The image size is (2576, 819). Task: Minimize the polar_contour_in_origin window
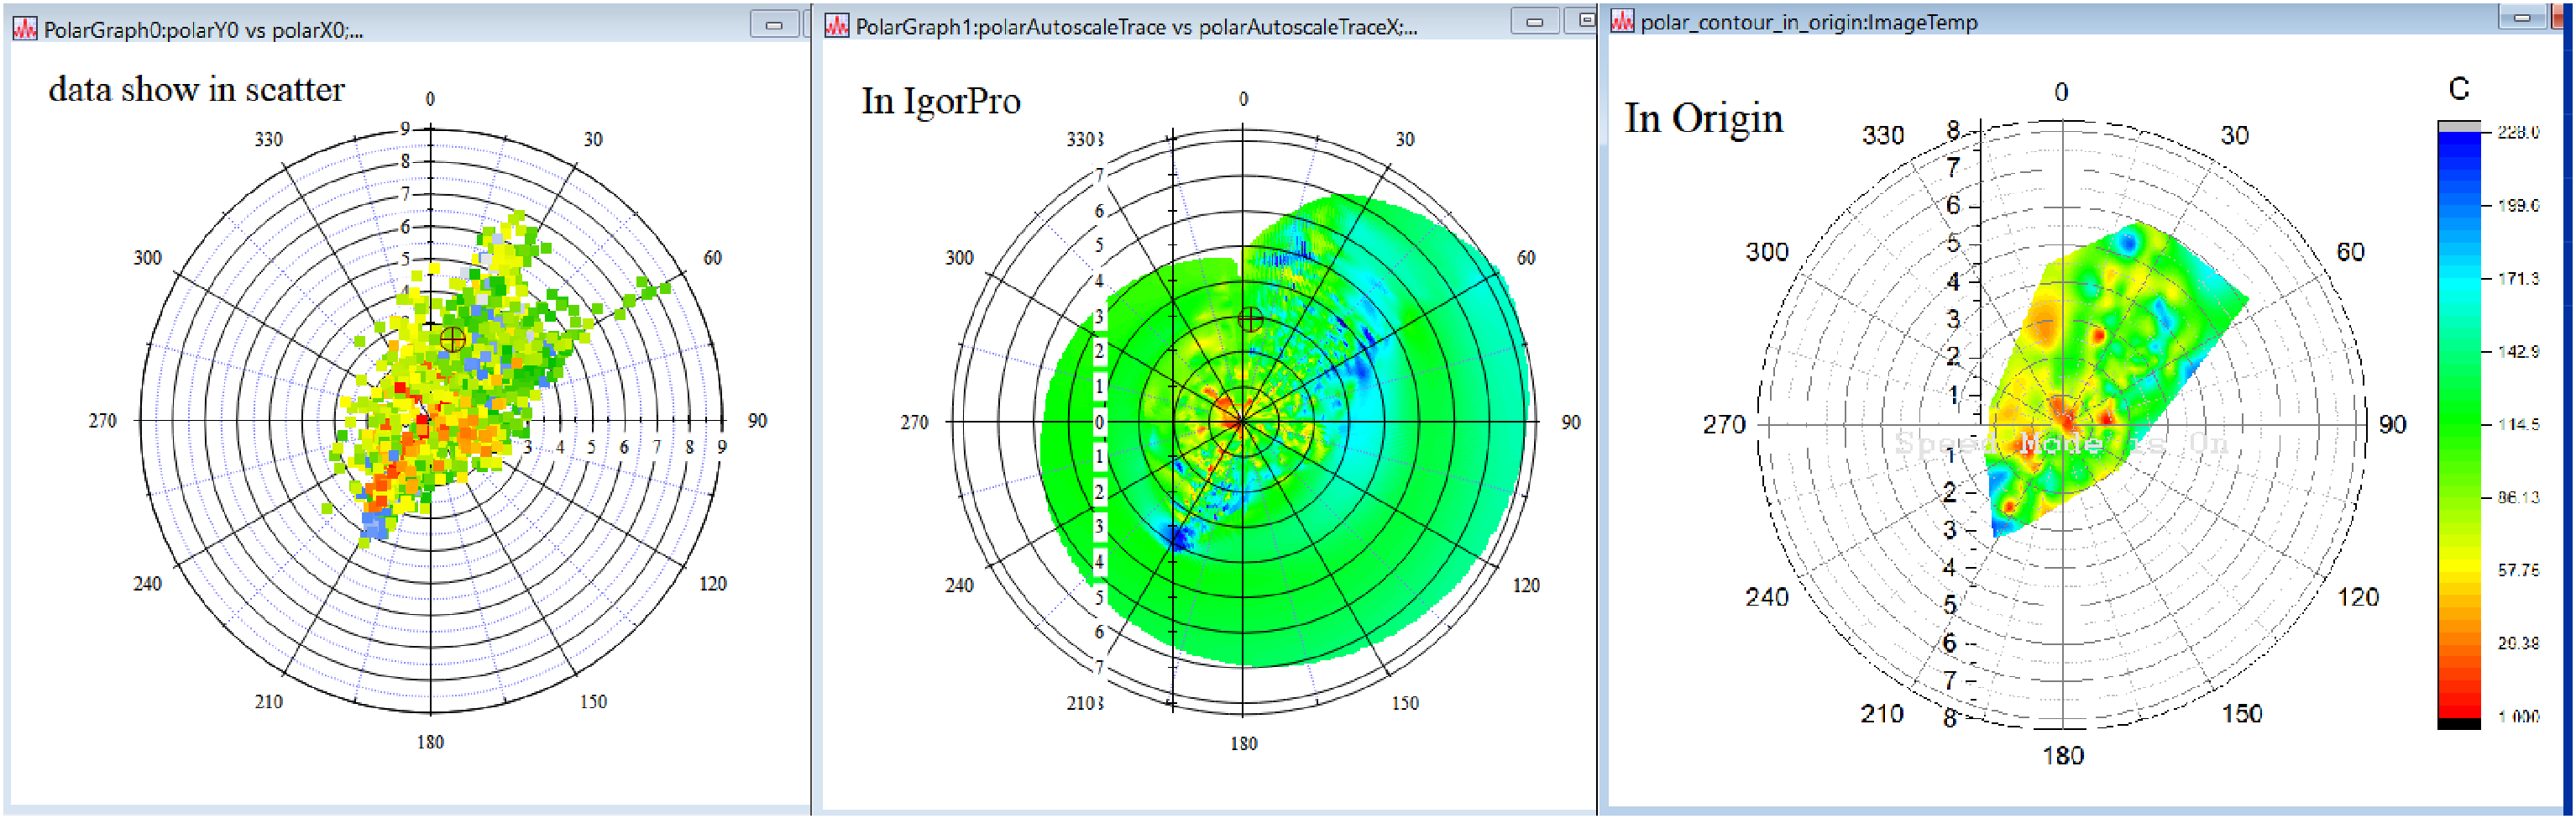coord(2522,17)
